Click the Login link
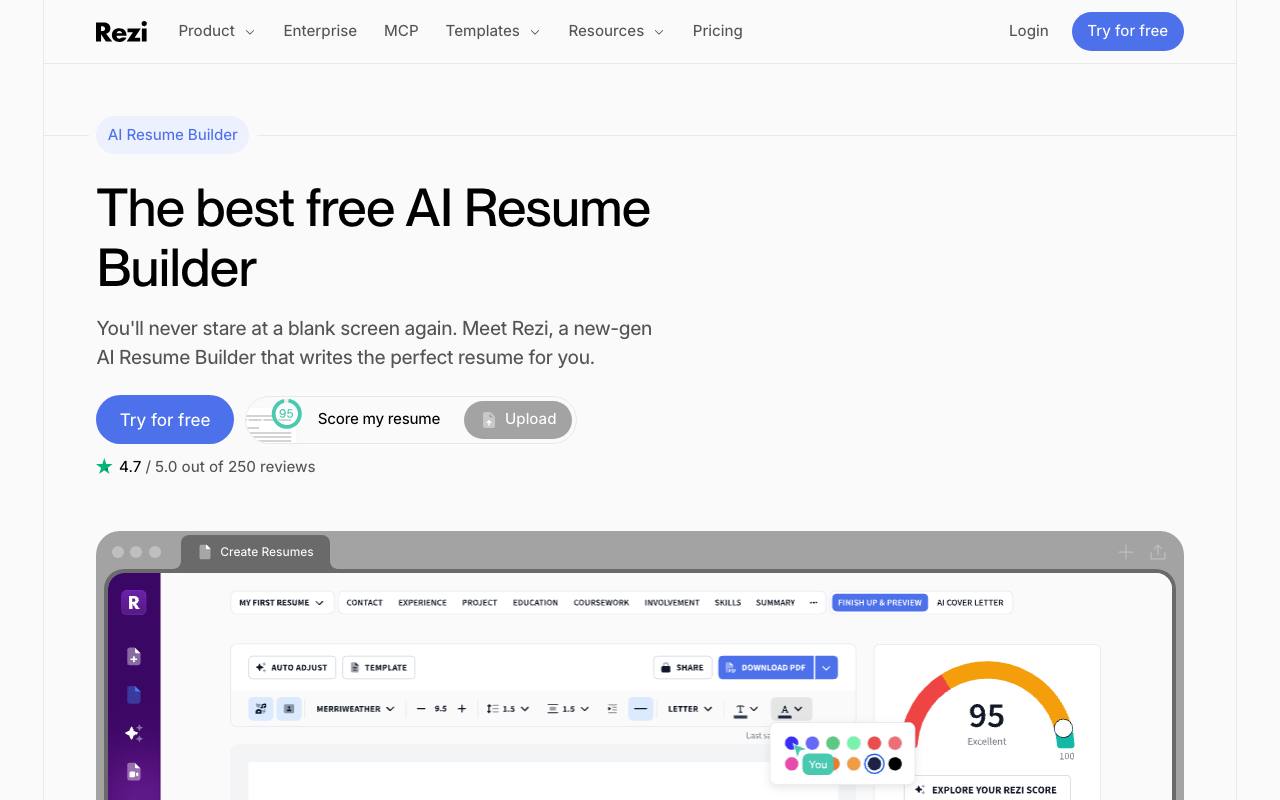The height and width of the screenshot is (800, 1280). 1028,31
